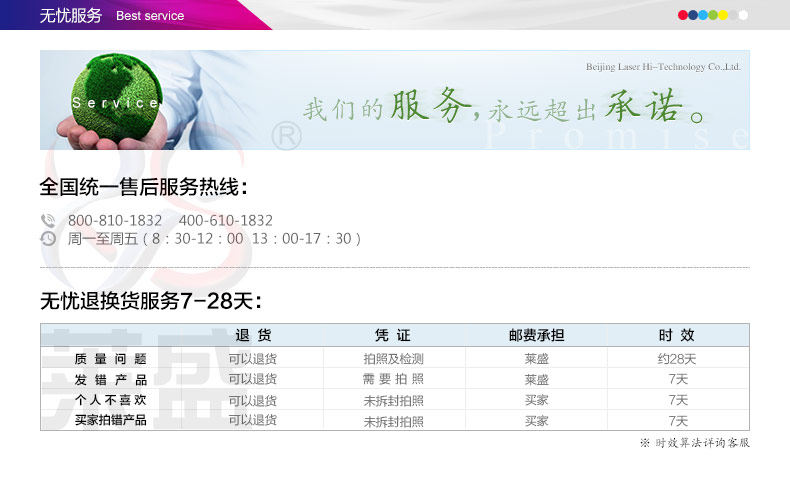The height and width of the screenshot is (480, 790).
Task: Select the 质量问题 table row label
Action: [x=110, y=359]
